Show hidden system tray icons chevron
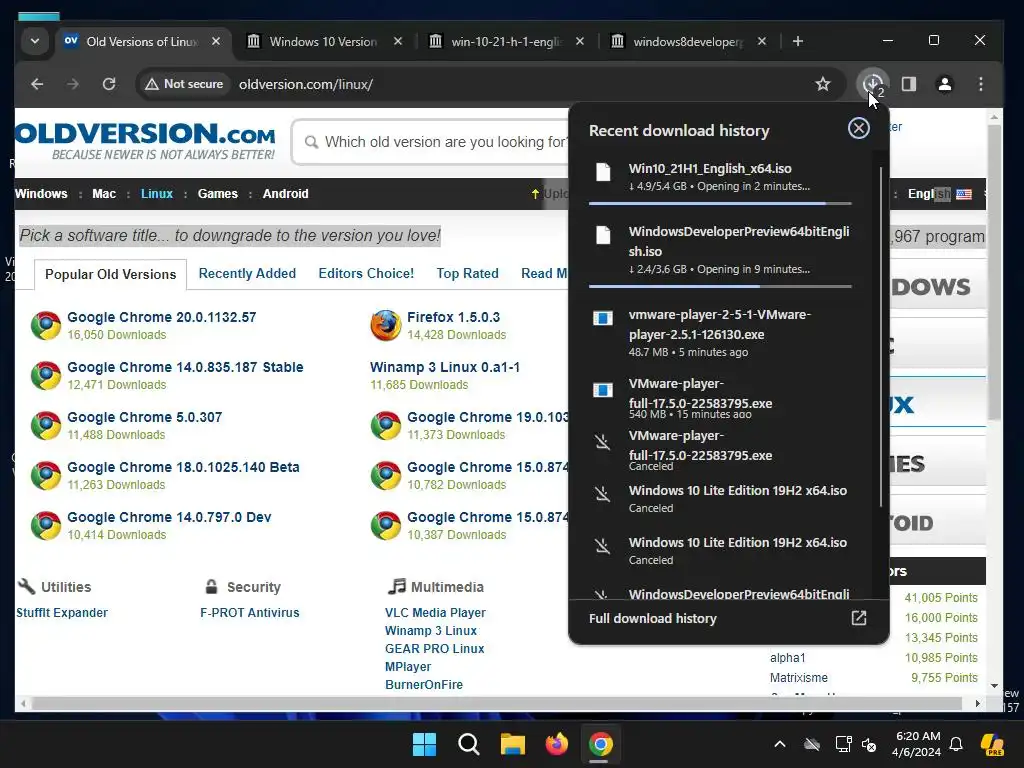The height and width of the screenshot is (768, 1024). (780, 743)
